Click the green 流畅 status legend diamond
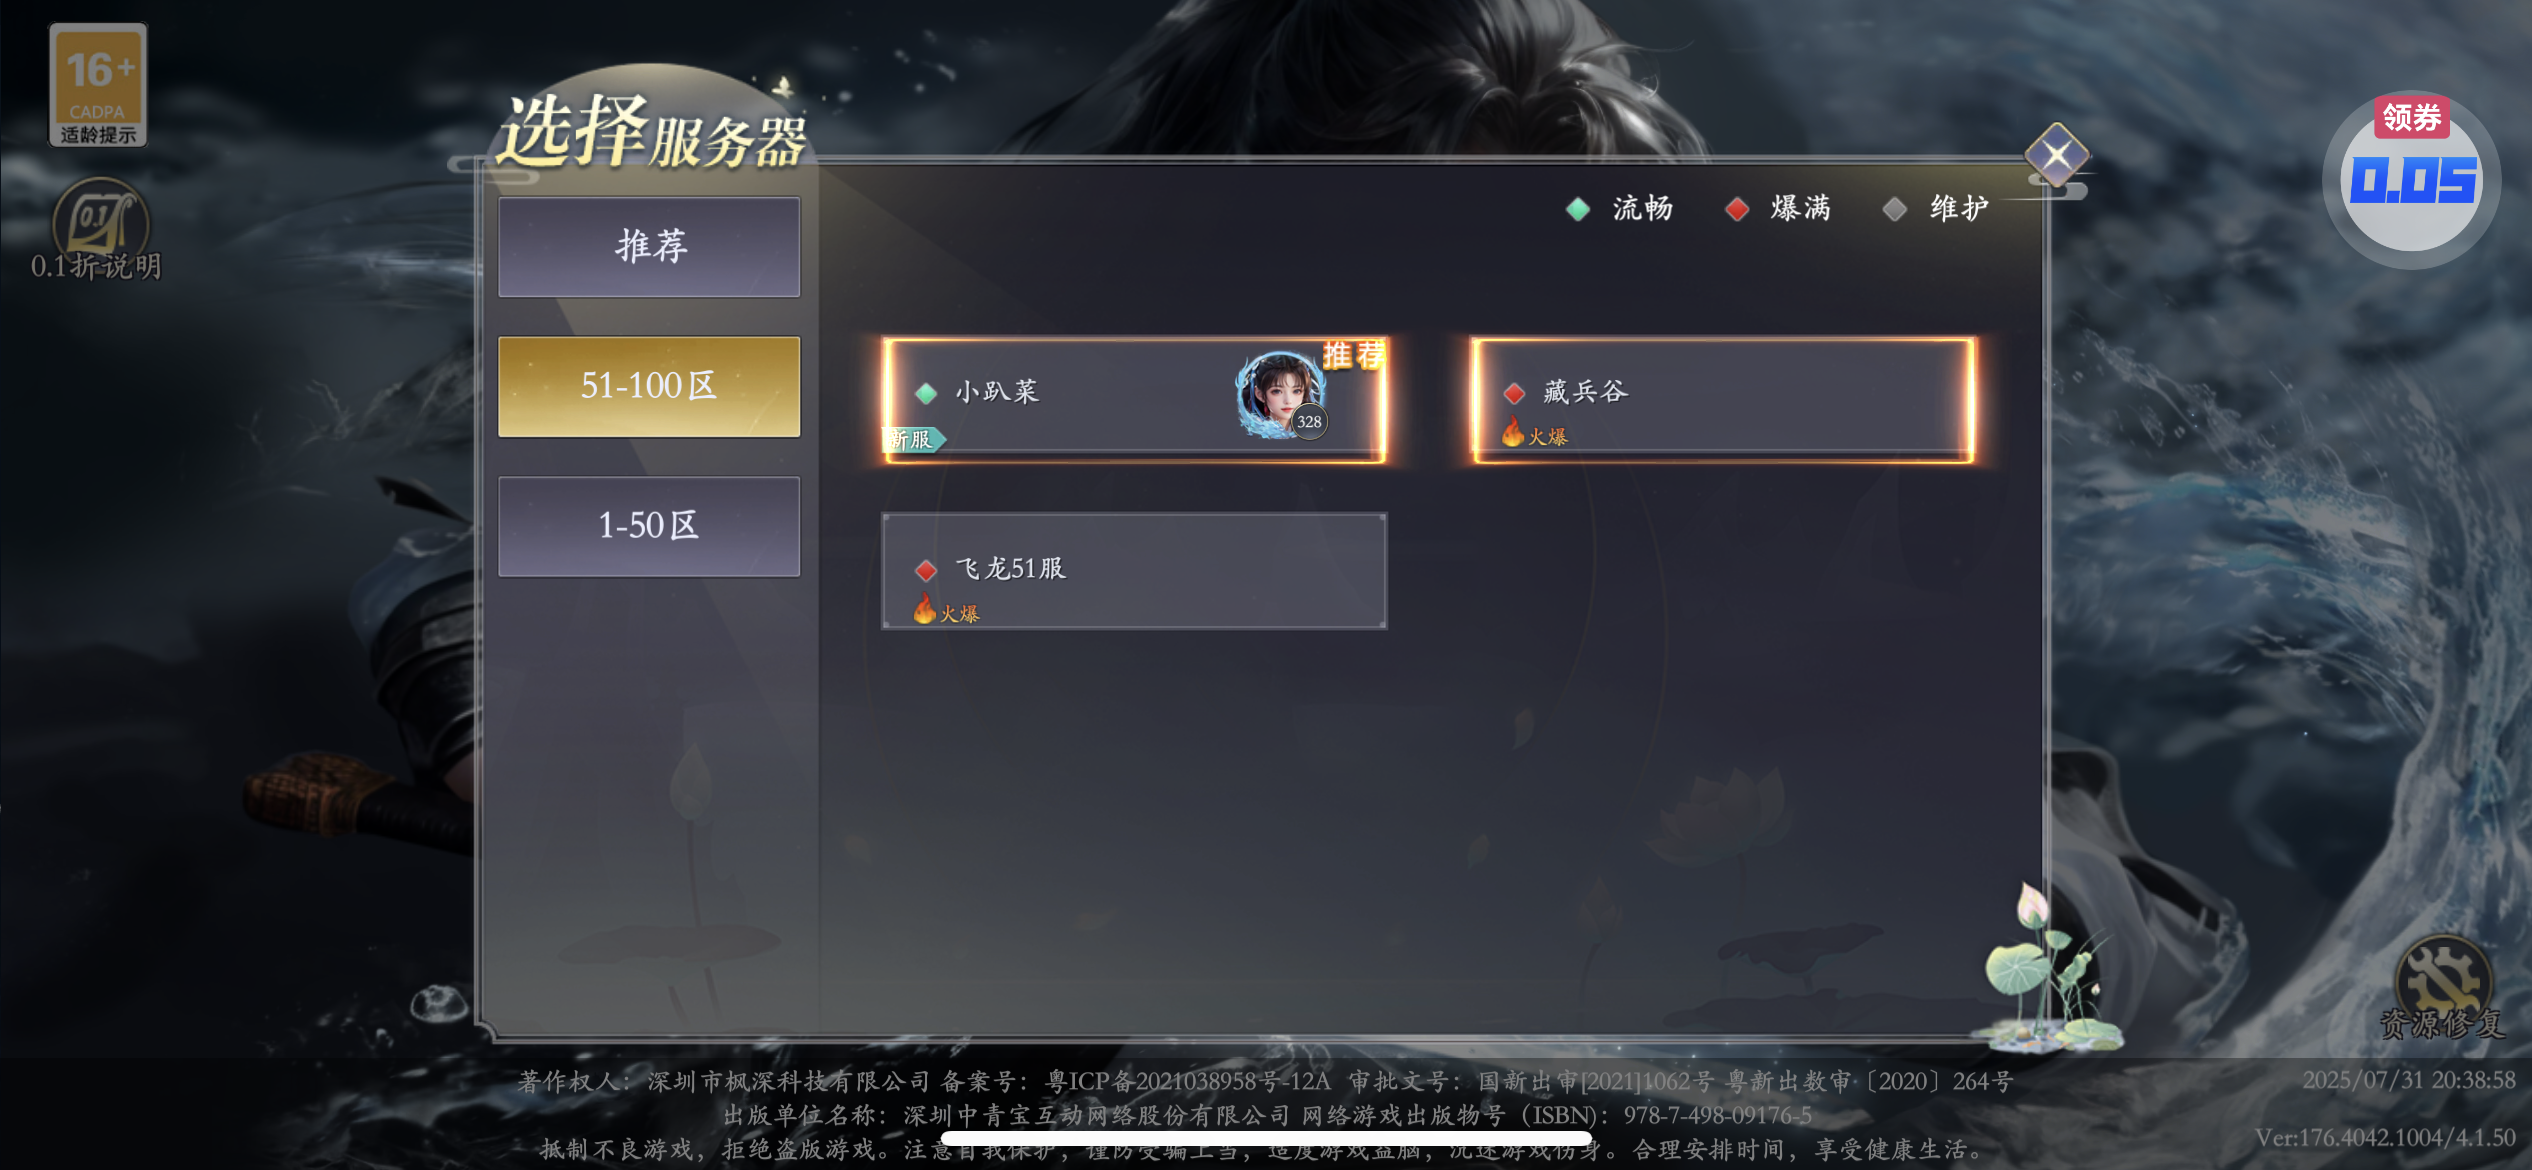Screen dimensions: 2532x1170 pos(1578,208)
